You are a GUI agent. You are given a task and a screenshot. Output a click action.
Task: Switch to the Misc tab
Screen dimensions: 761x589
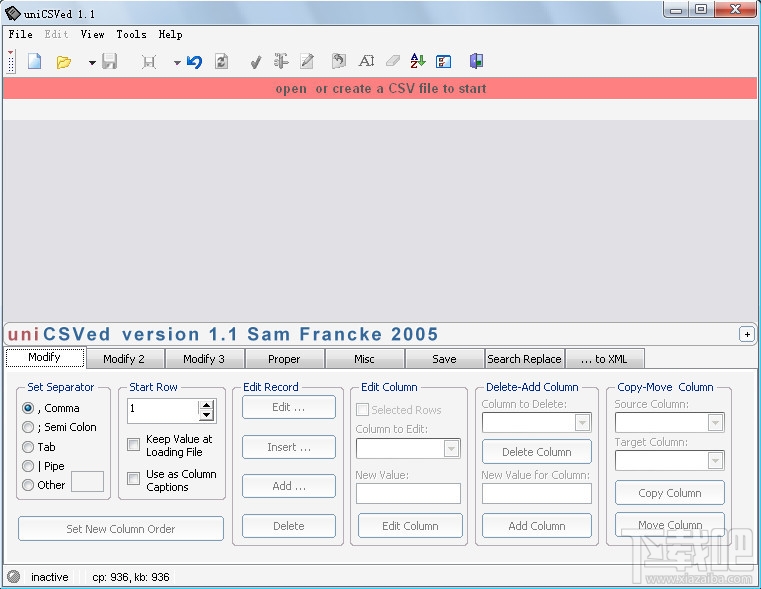(364, 359)
